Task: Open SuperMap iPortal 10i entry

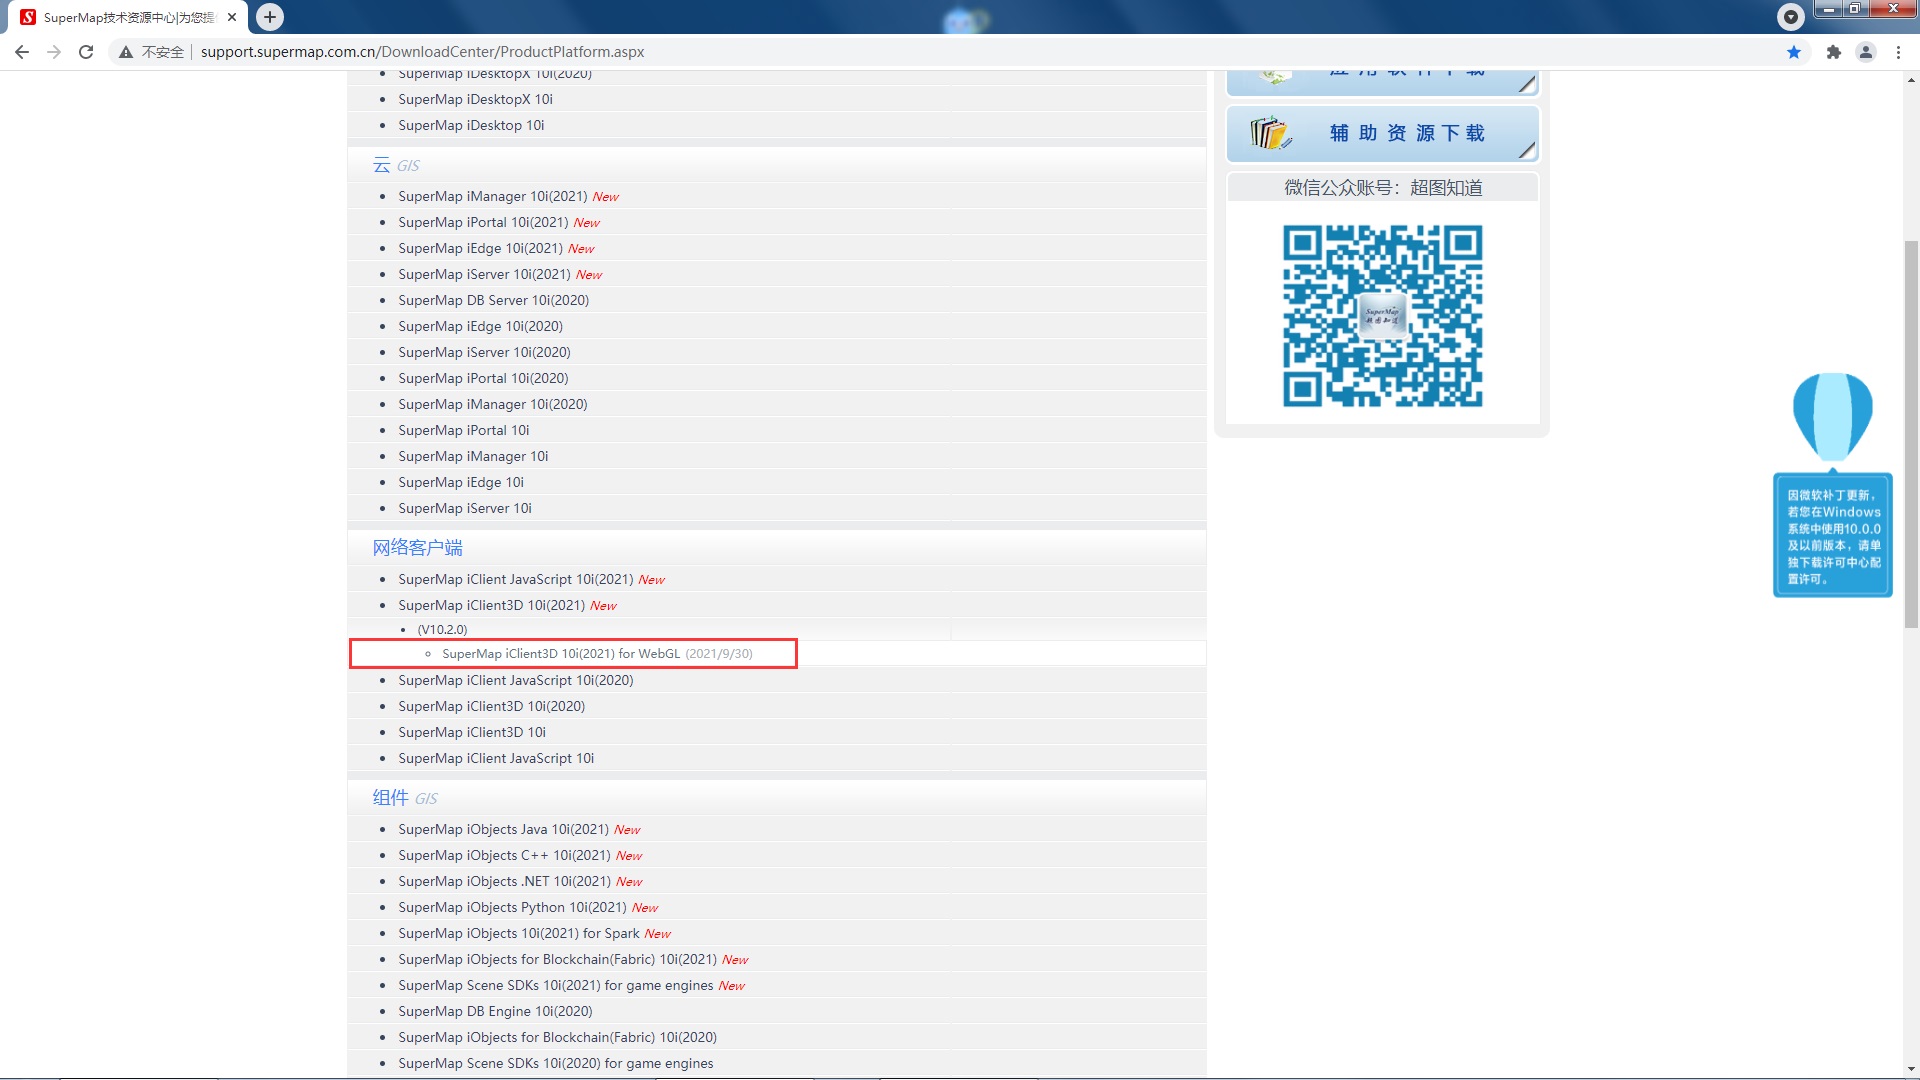Action: tap(464, 430)
